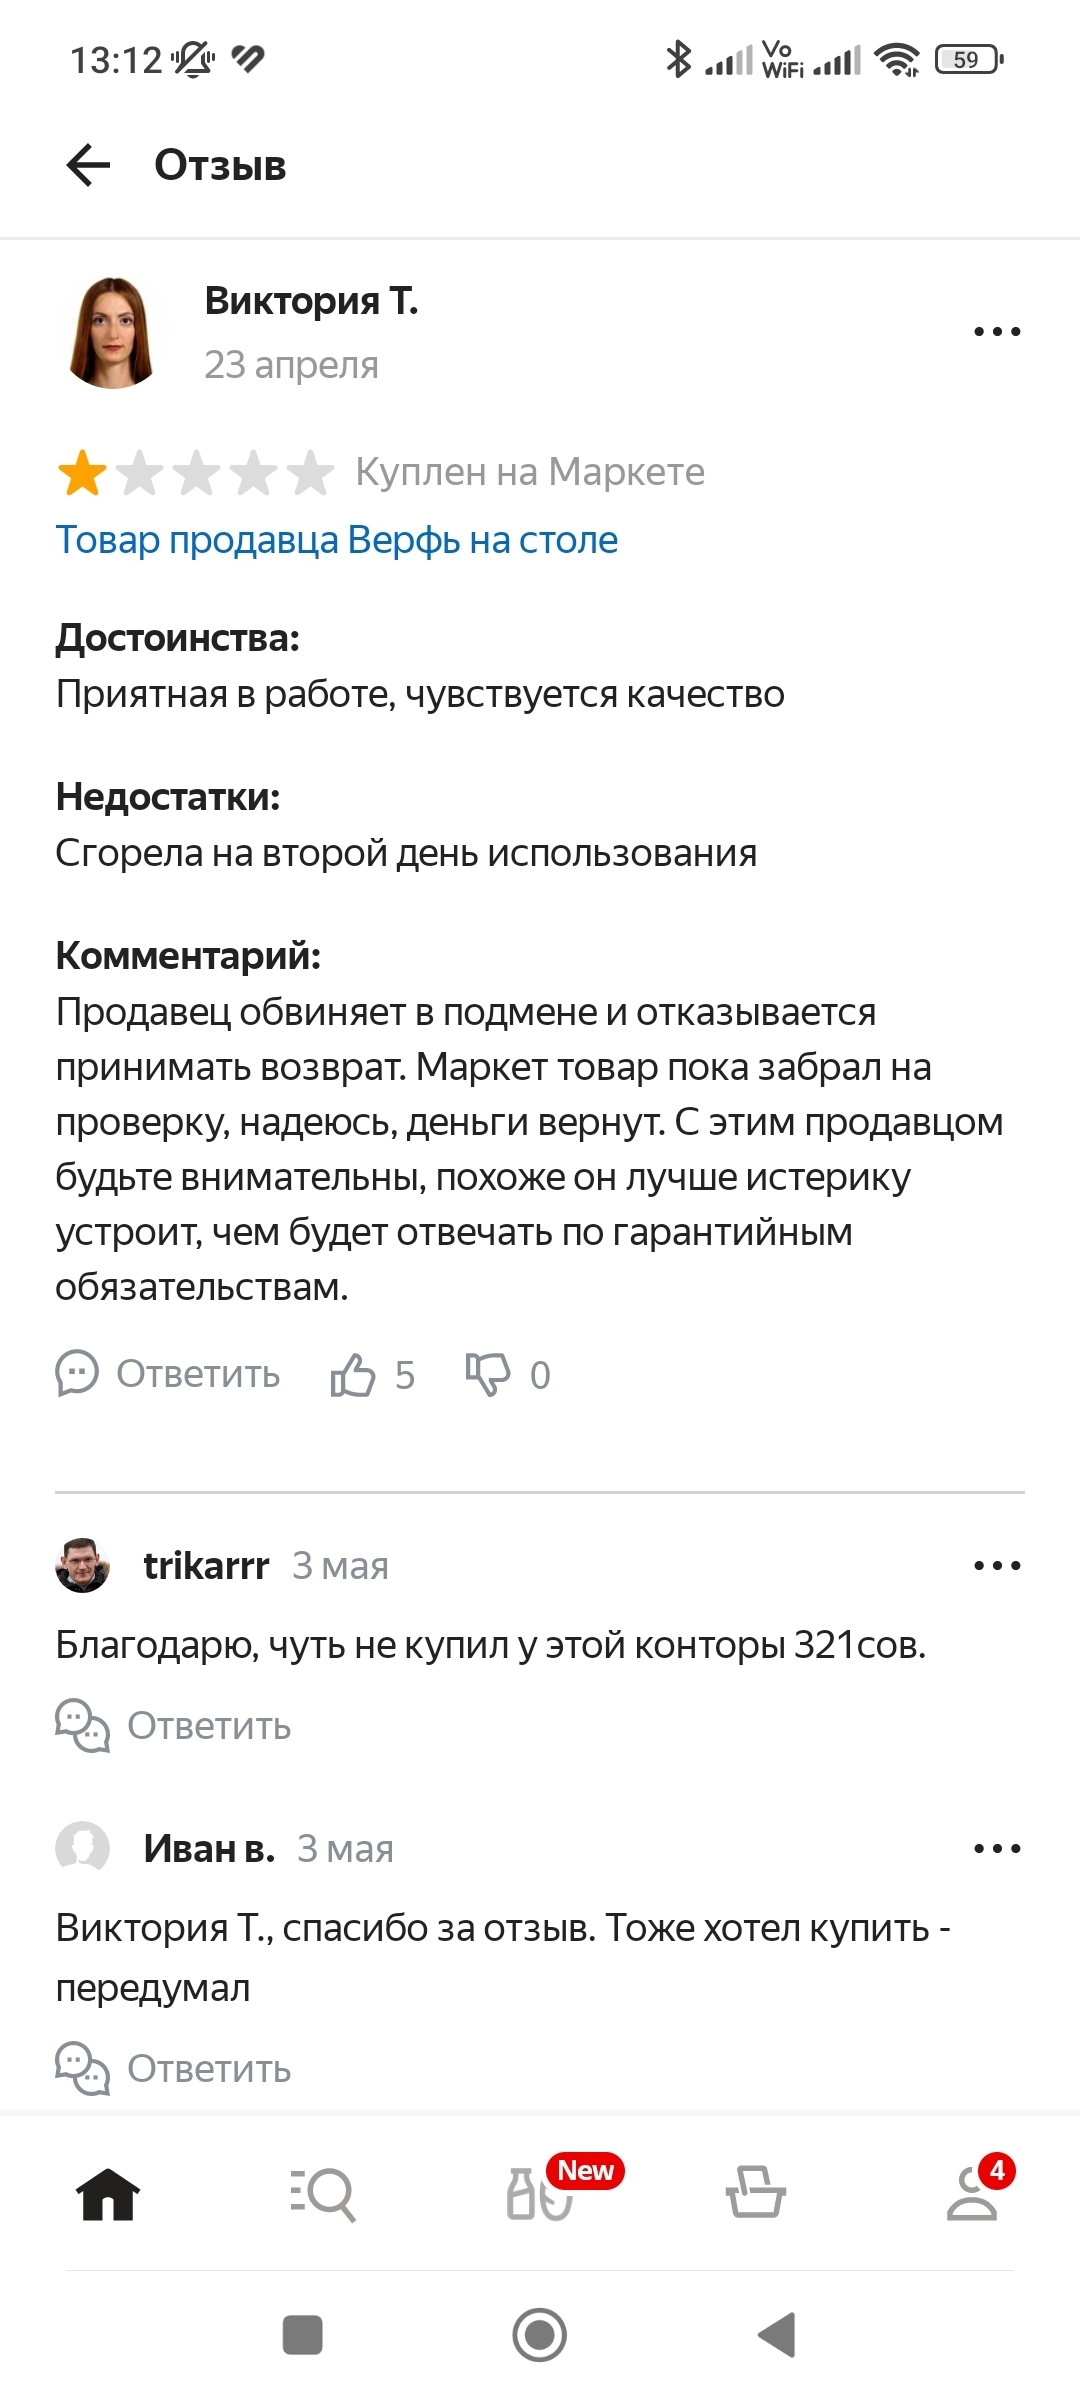The height and width of the screenshot is (2400, 1080).
Task: Open the profile tab with badge
Action: pyautogui.click(x=972, y=2194)
